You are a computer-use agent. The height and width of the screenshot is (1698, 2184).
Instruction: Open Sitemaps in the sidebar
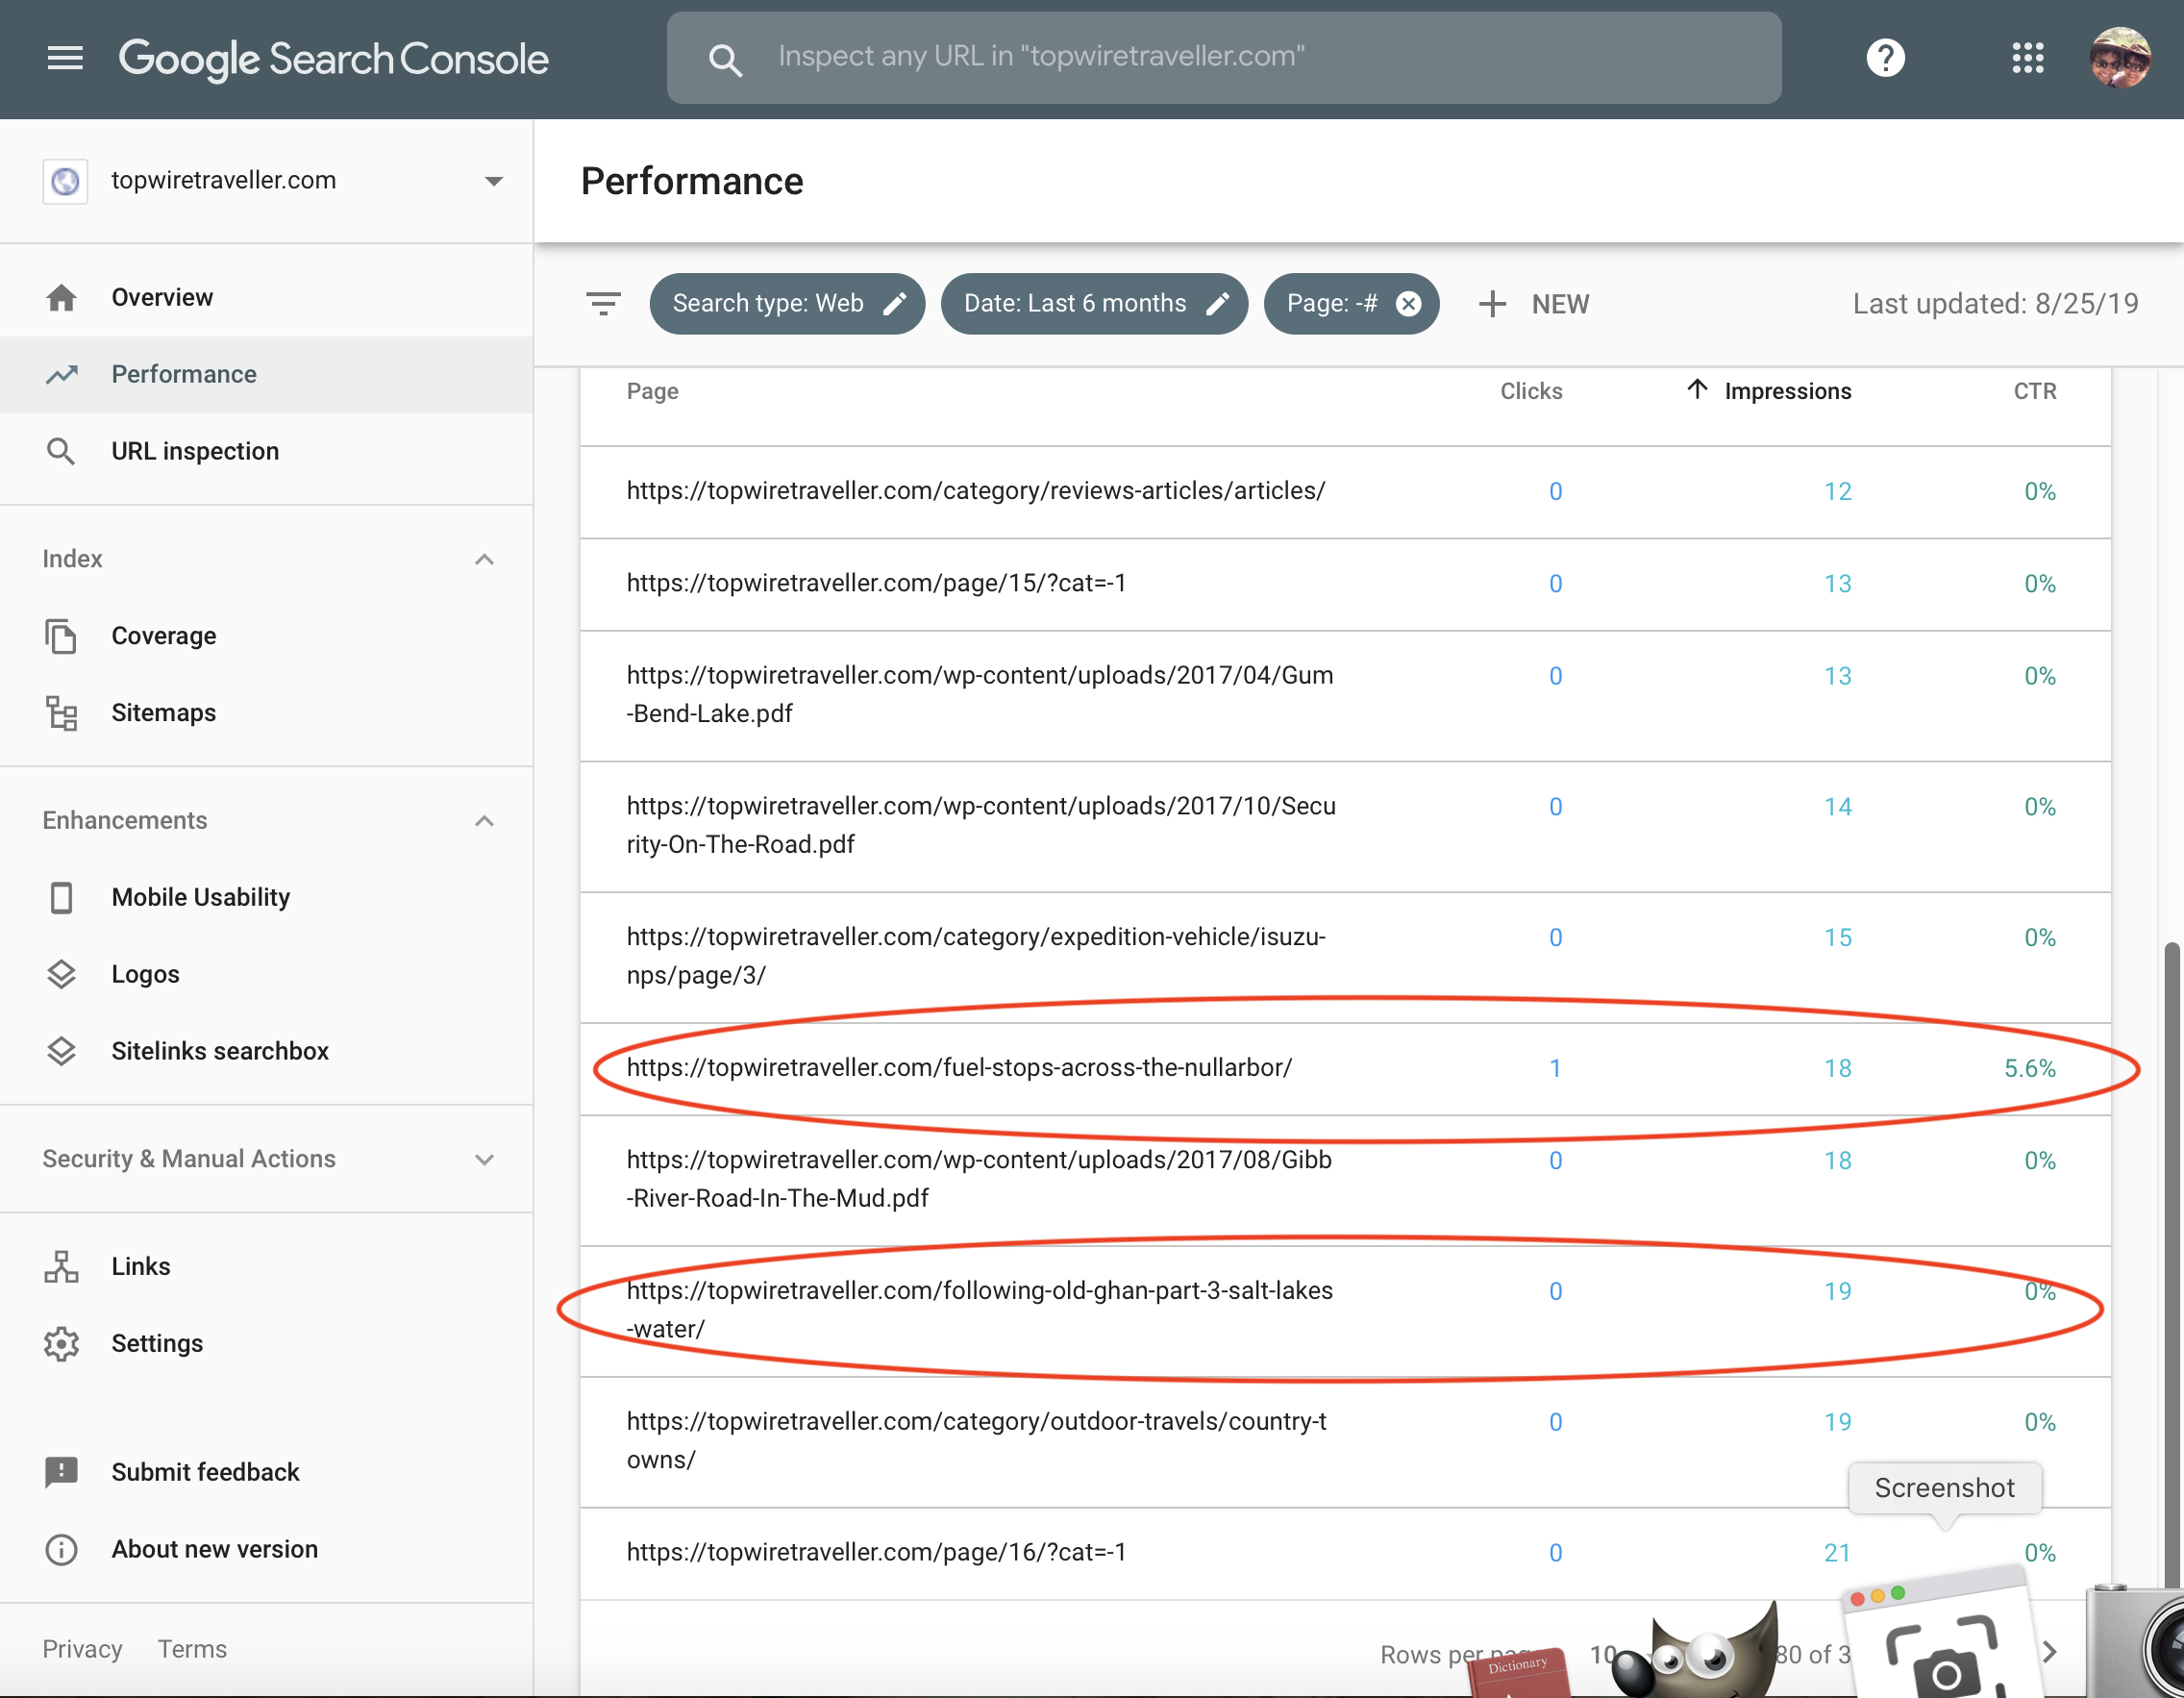pyautogui.click(x=266, y=713)
